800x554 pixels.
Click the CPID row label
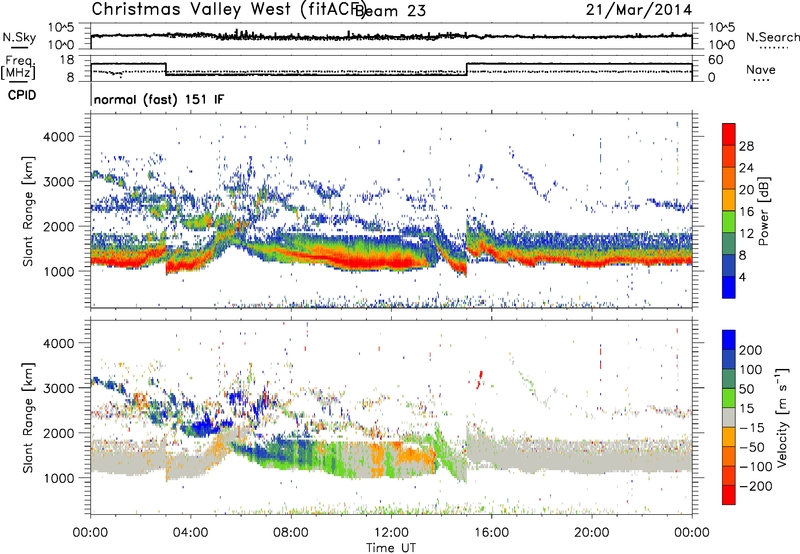[22, 95]
